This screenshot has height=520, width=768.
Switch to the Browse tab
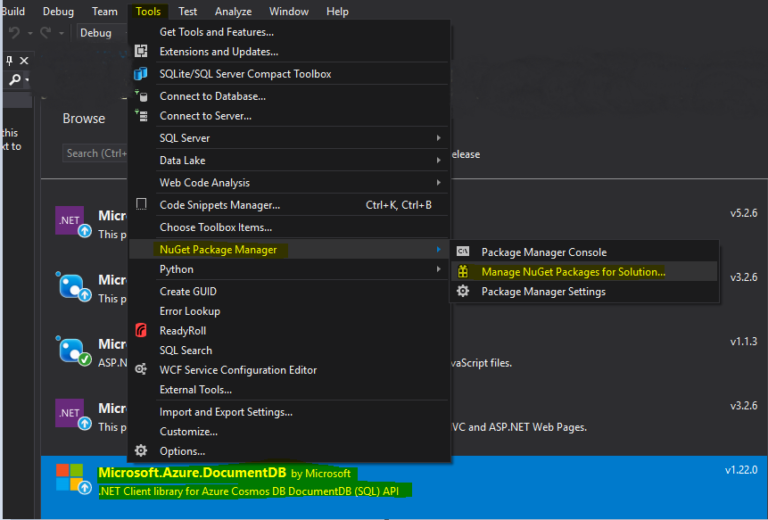84,118
